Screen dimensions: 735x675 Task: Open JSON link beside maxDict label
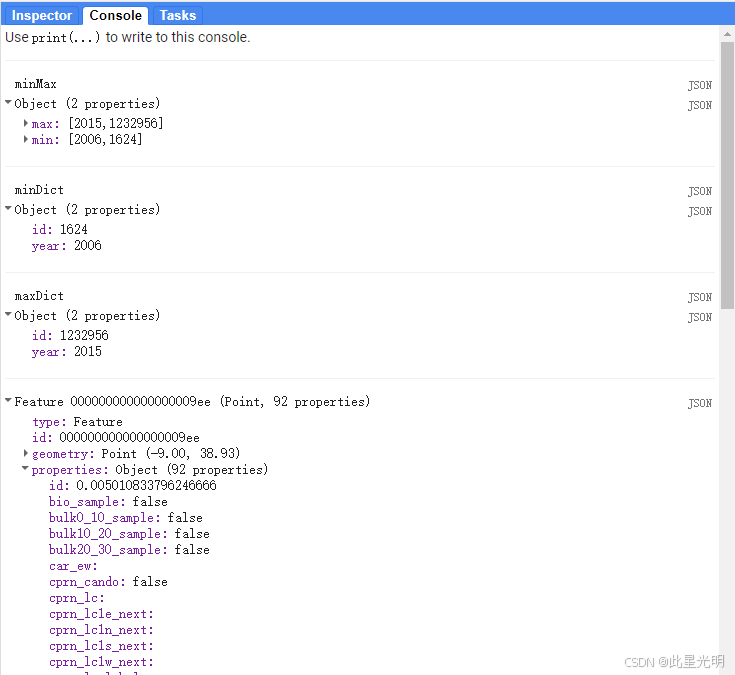point(699,297)
